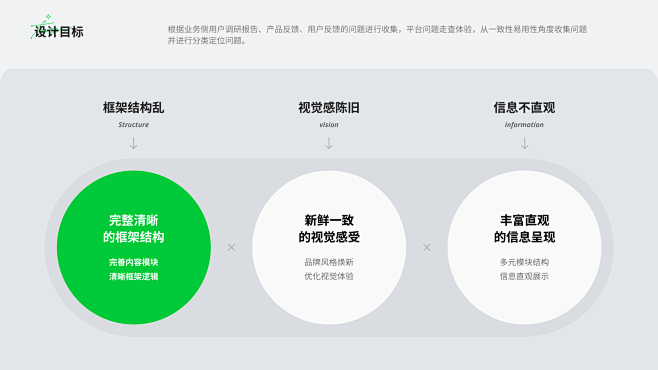Click the × between green and middle circles

232,248
